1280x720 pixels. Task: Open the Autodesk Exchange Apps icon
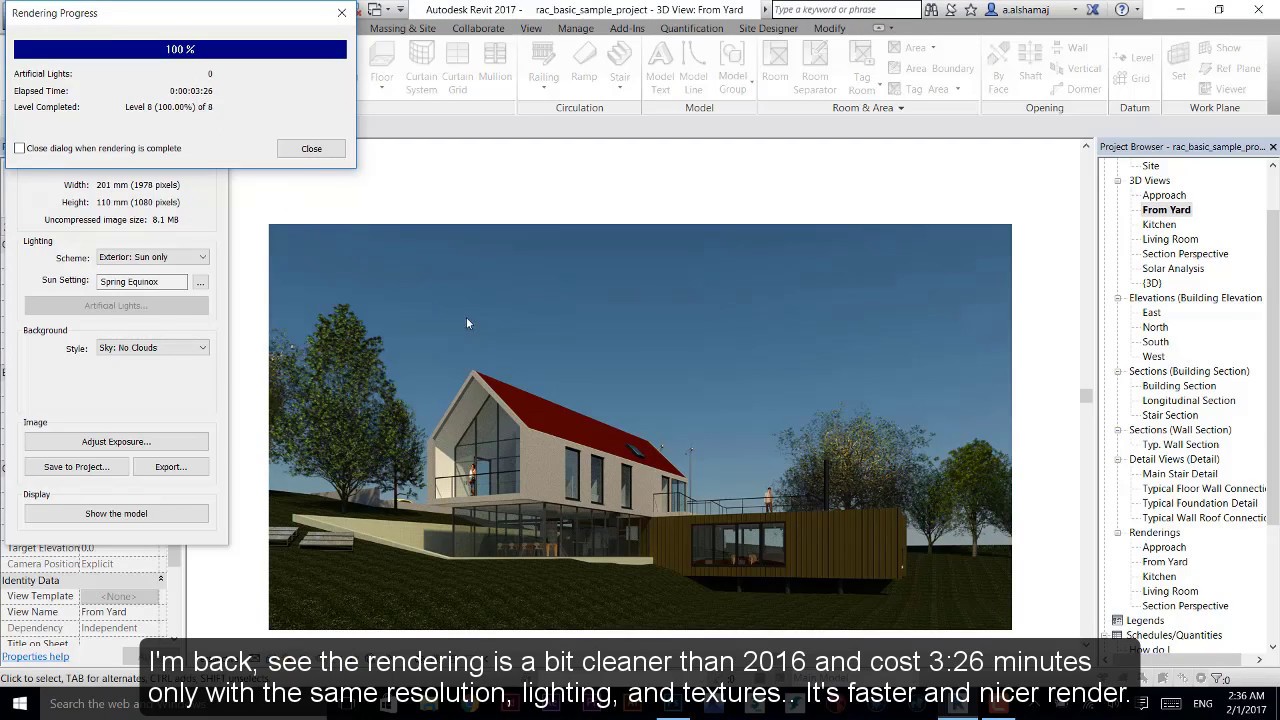click(x=1093, y=10)
